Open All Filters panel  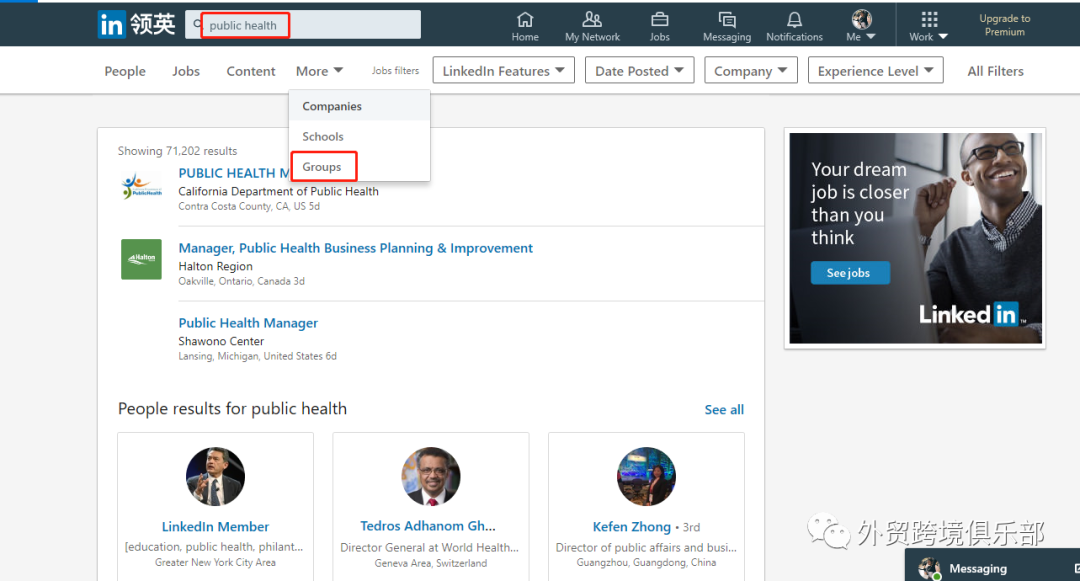click(x=995, y=71)
